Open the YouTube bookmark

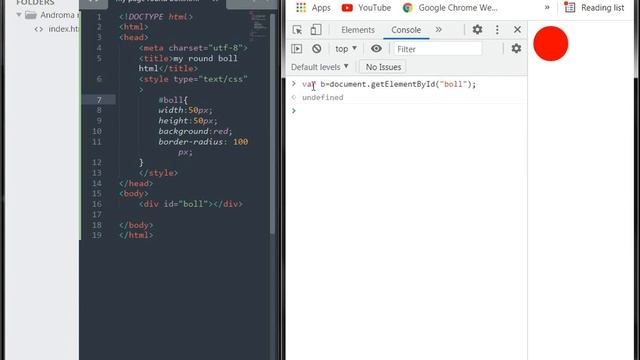[366, 7]
